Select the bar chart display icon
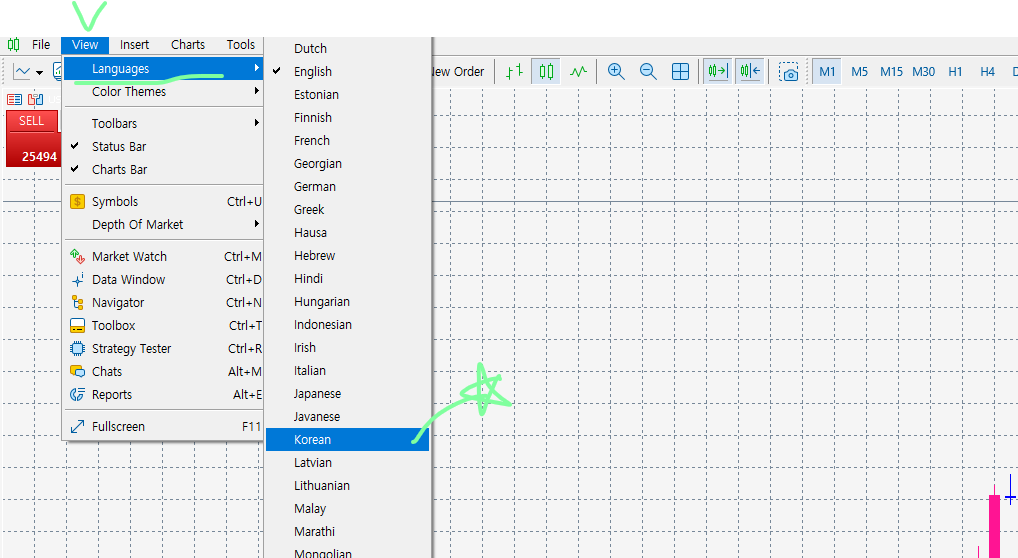 point(514,72)
